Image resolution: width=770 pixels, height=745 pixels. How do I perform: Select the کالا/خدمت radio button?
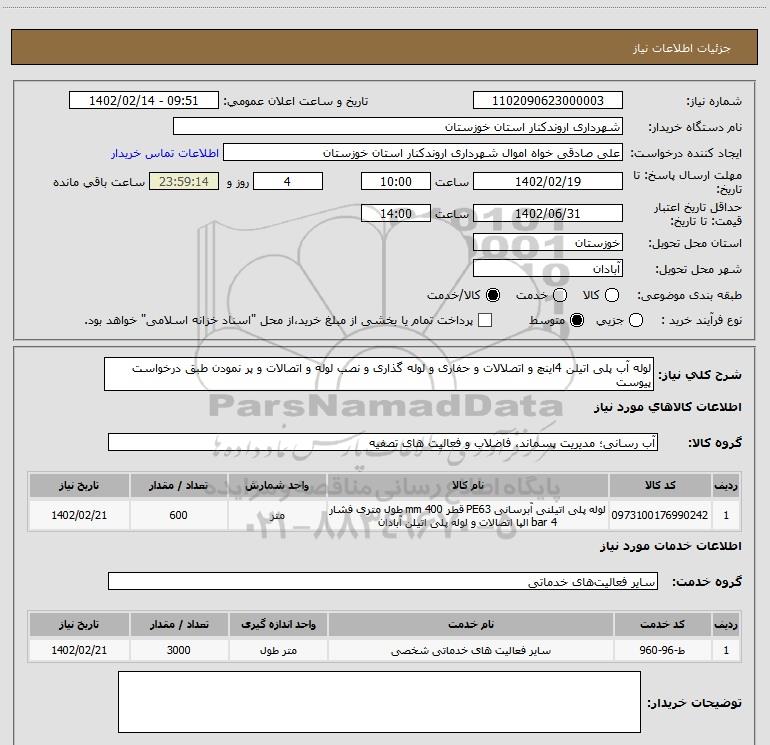point(493,295)
